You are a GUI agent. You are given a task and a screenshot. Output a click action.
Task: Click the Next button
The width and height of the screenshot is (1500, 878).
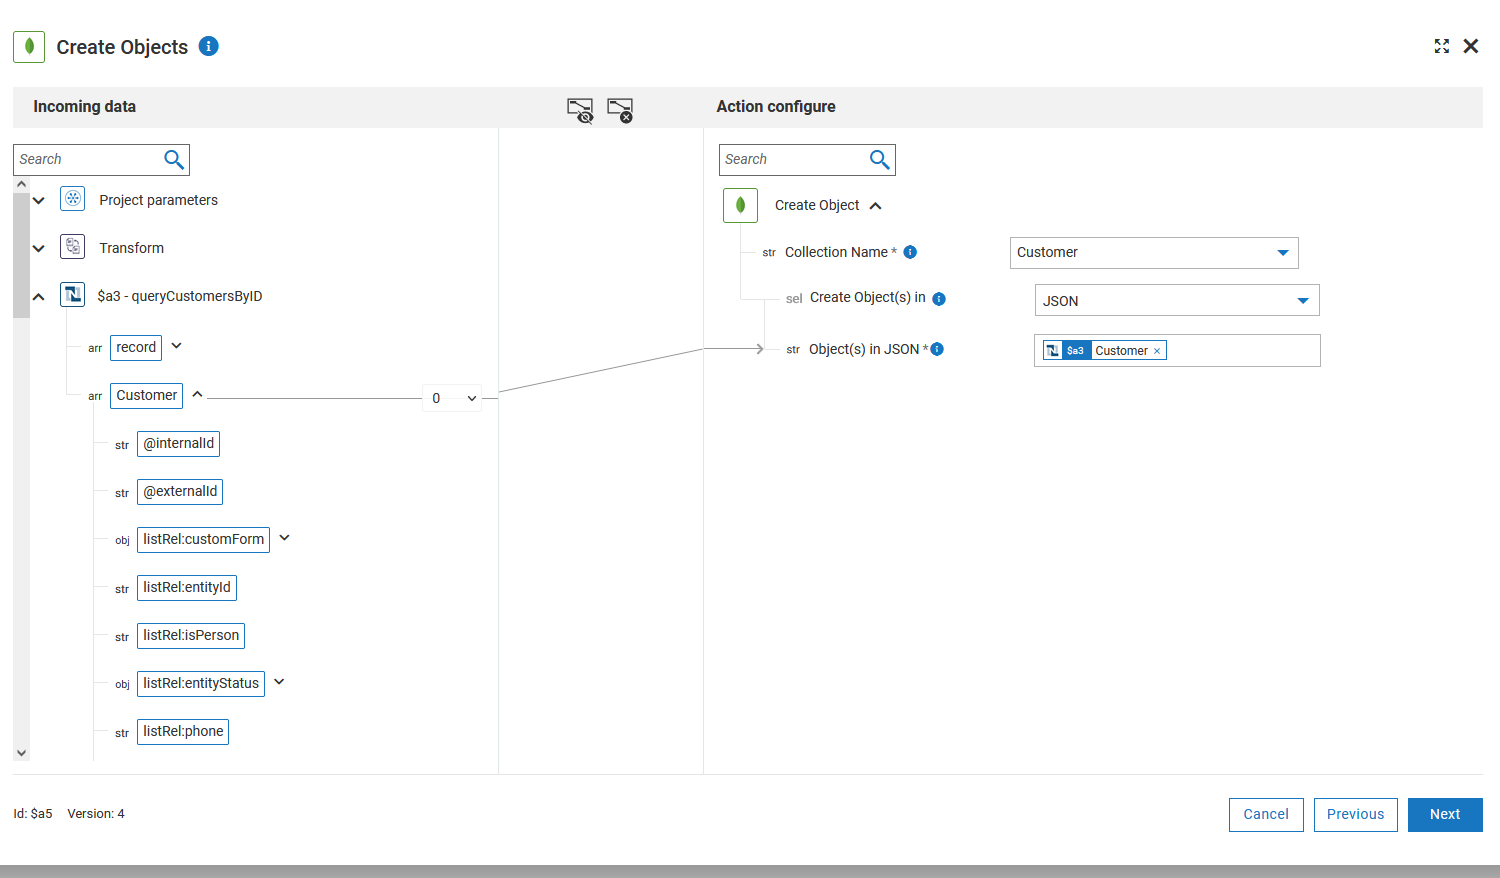pyautogui.click(x=1444, y=814)
